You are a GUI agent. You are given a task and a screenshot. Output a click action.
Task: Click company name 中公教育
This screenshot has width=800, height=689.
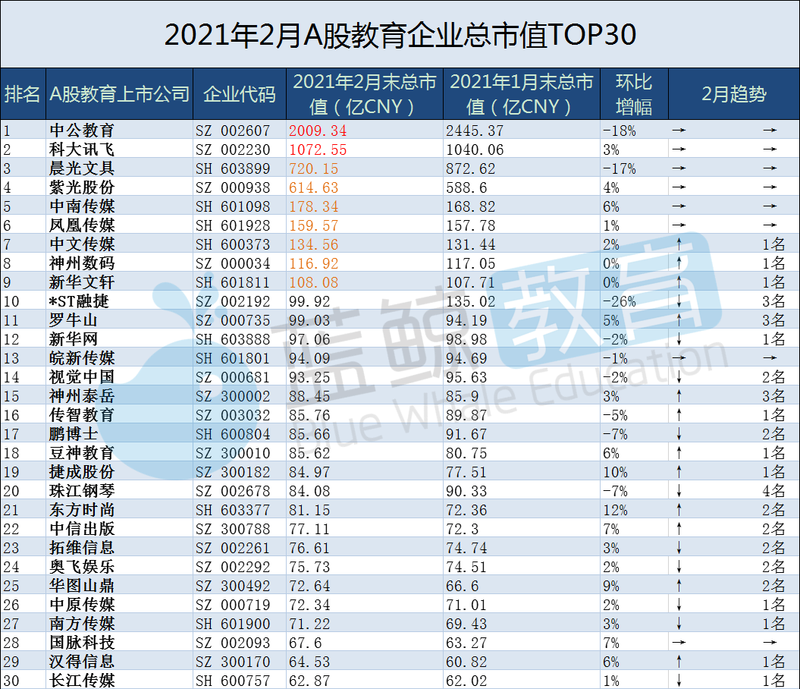click(x=82, y=131)
